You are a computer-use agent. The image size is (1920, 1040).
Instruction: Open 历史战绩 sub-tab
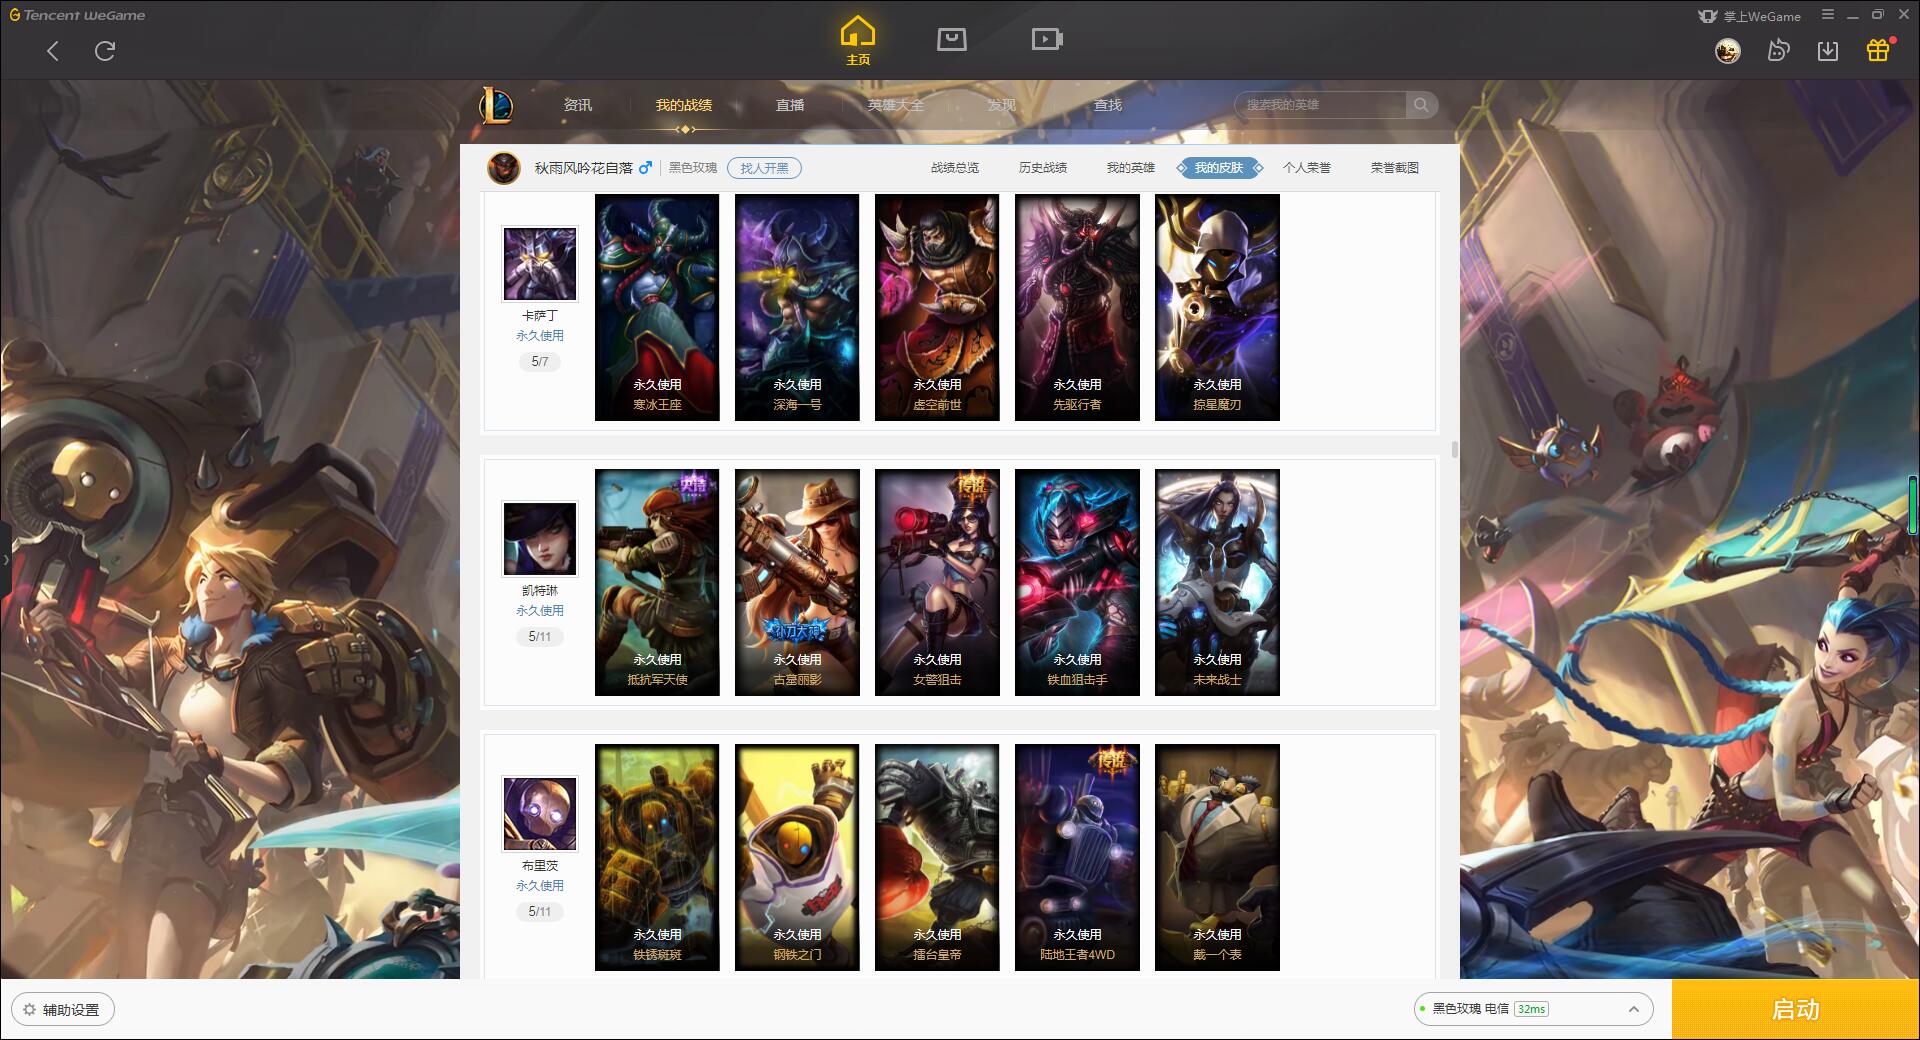tap(1043, 168)
